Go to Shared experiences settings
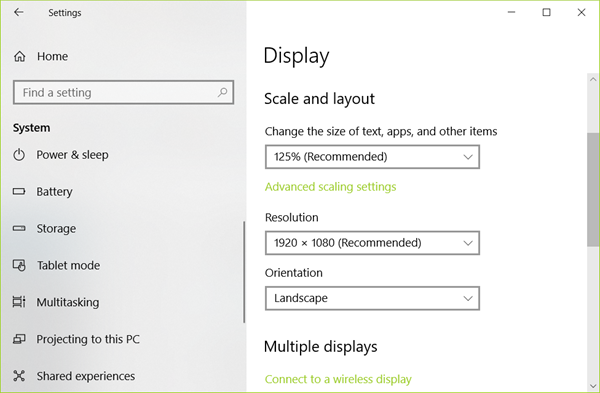Viewport: 600px width, 393px height. (x=86, y=376)
